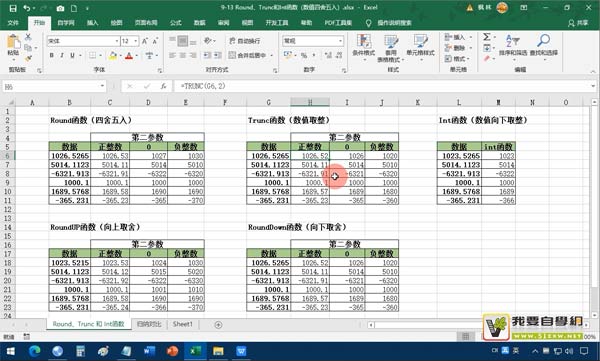This screenshot has height=361, width=600.
Task: Toggle Italic formatting button
Action: [62, 55]
